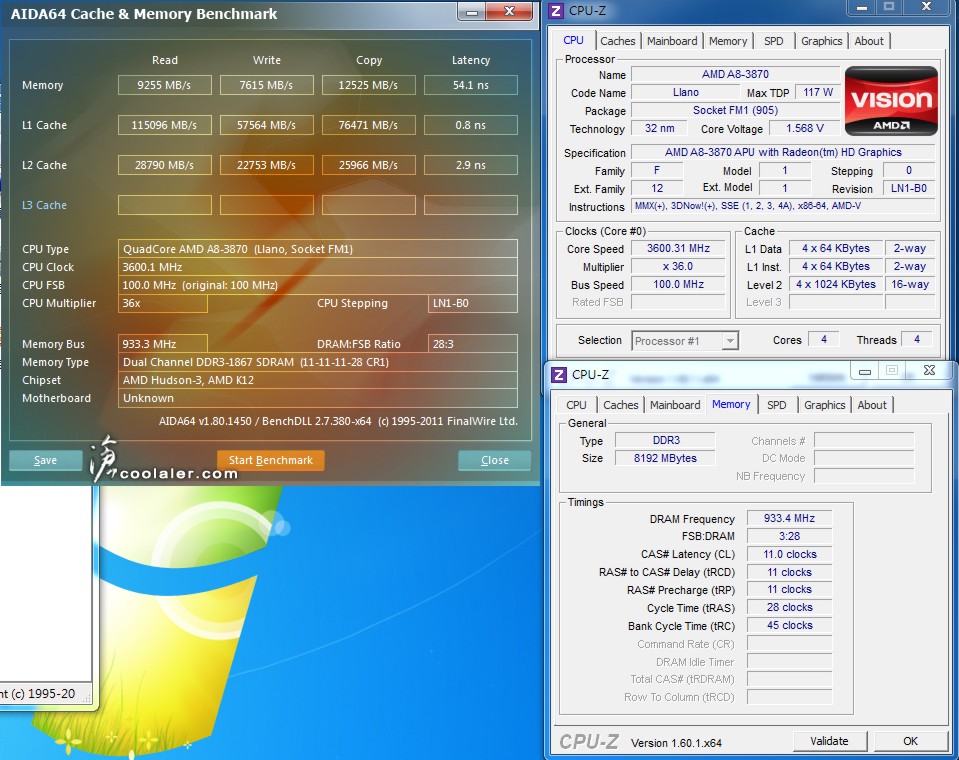Click the CAS# Latency 11.0 clocks value
959x760 pixels.
[789, 555]
